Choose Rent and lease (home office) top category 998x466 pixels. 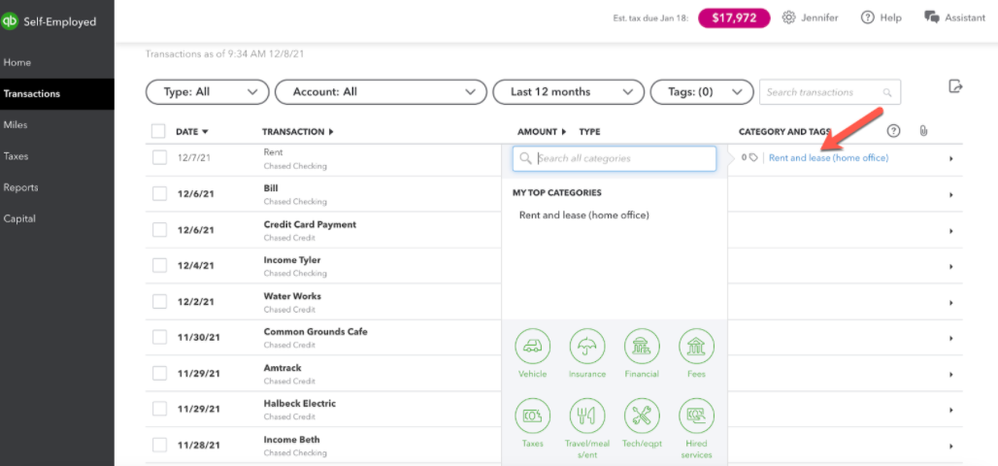[x=584, y=215]
